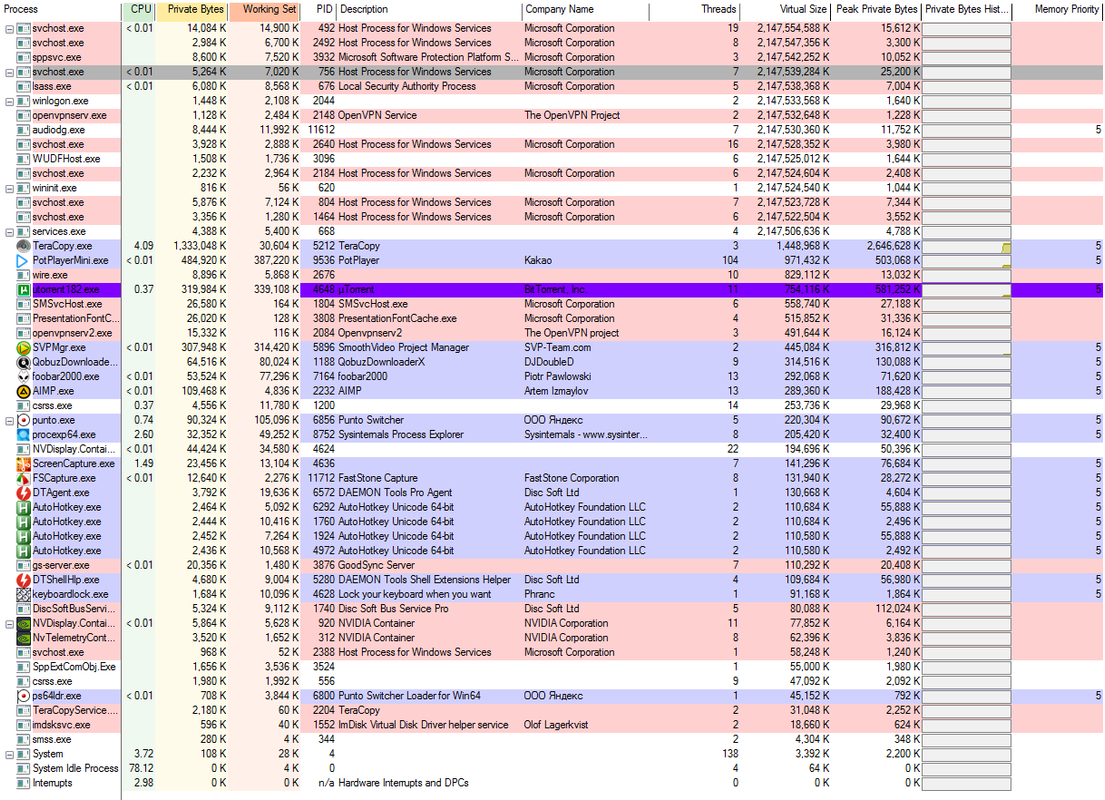Select the openvpnserv.exe process name
The image size is (1105, 800).
[x=69, y=116]
